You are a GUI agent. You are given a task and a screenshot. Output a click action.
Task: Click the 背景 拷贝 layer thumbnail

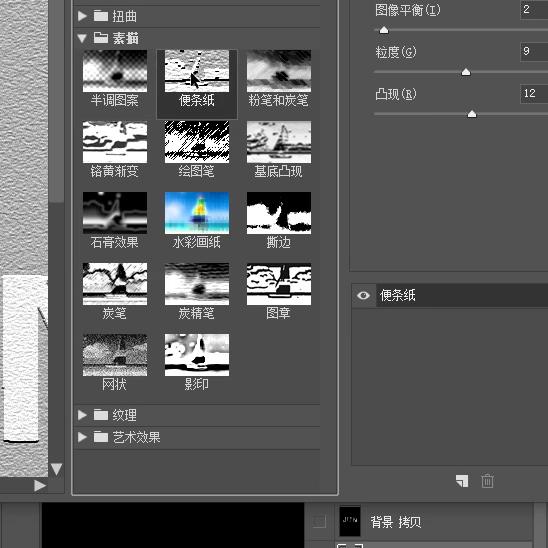tap(350, 522)
